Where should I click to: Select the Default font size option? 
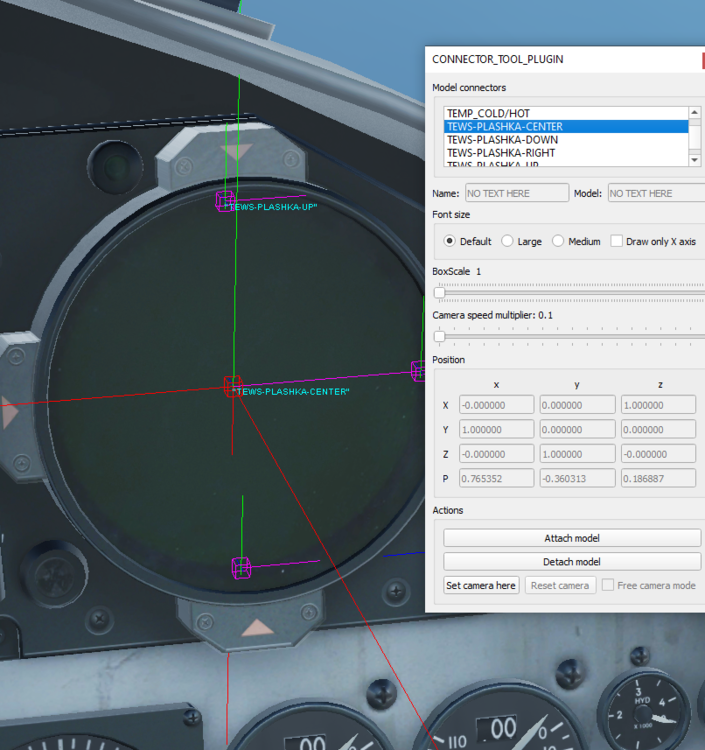(450, 241)
